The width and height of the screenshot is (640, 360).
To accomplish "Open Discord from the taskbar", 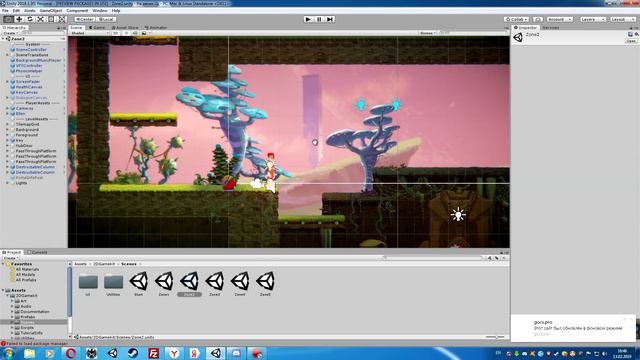I will [x=236, y=353].
